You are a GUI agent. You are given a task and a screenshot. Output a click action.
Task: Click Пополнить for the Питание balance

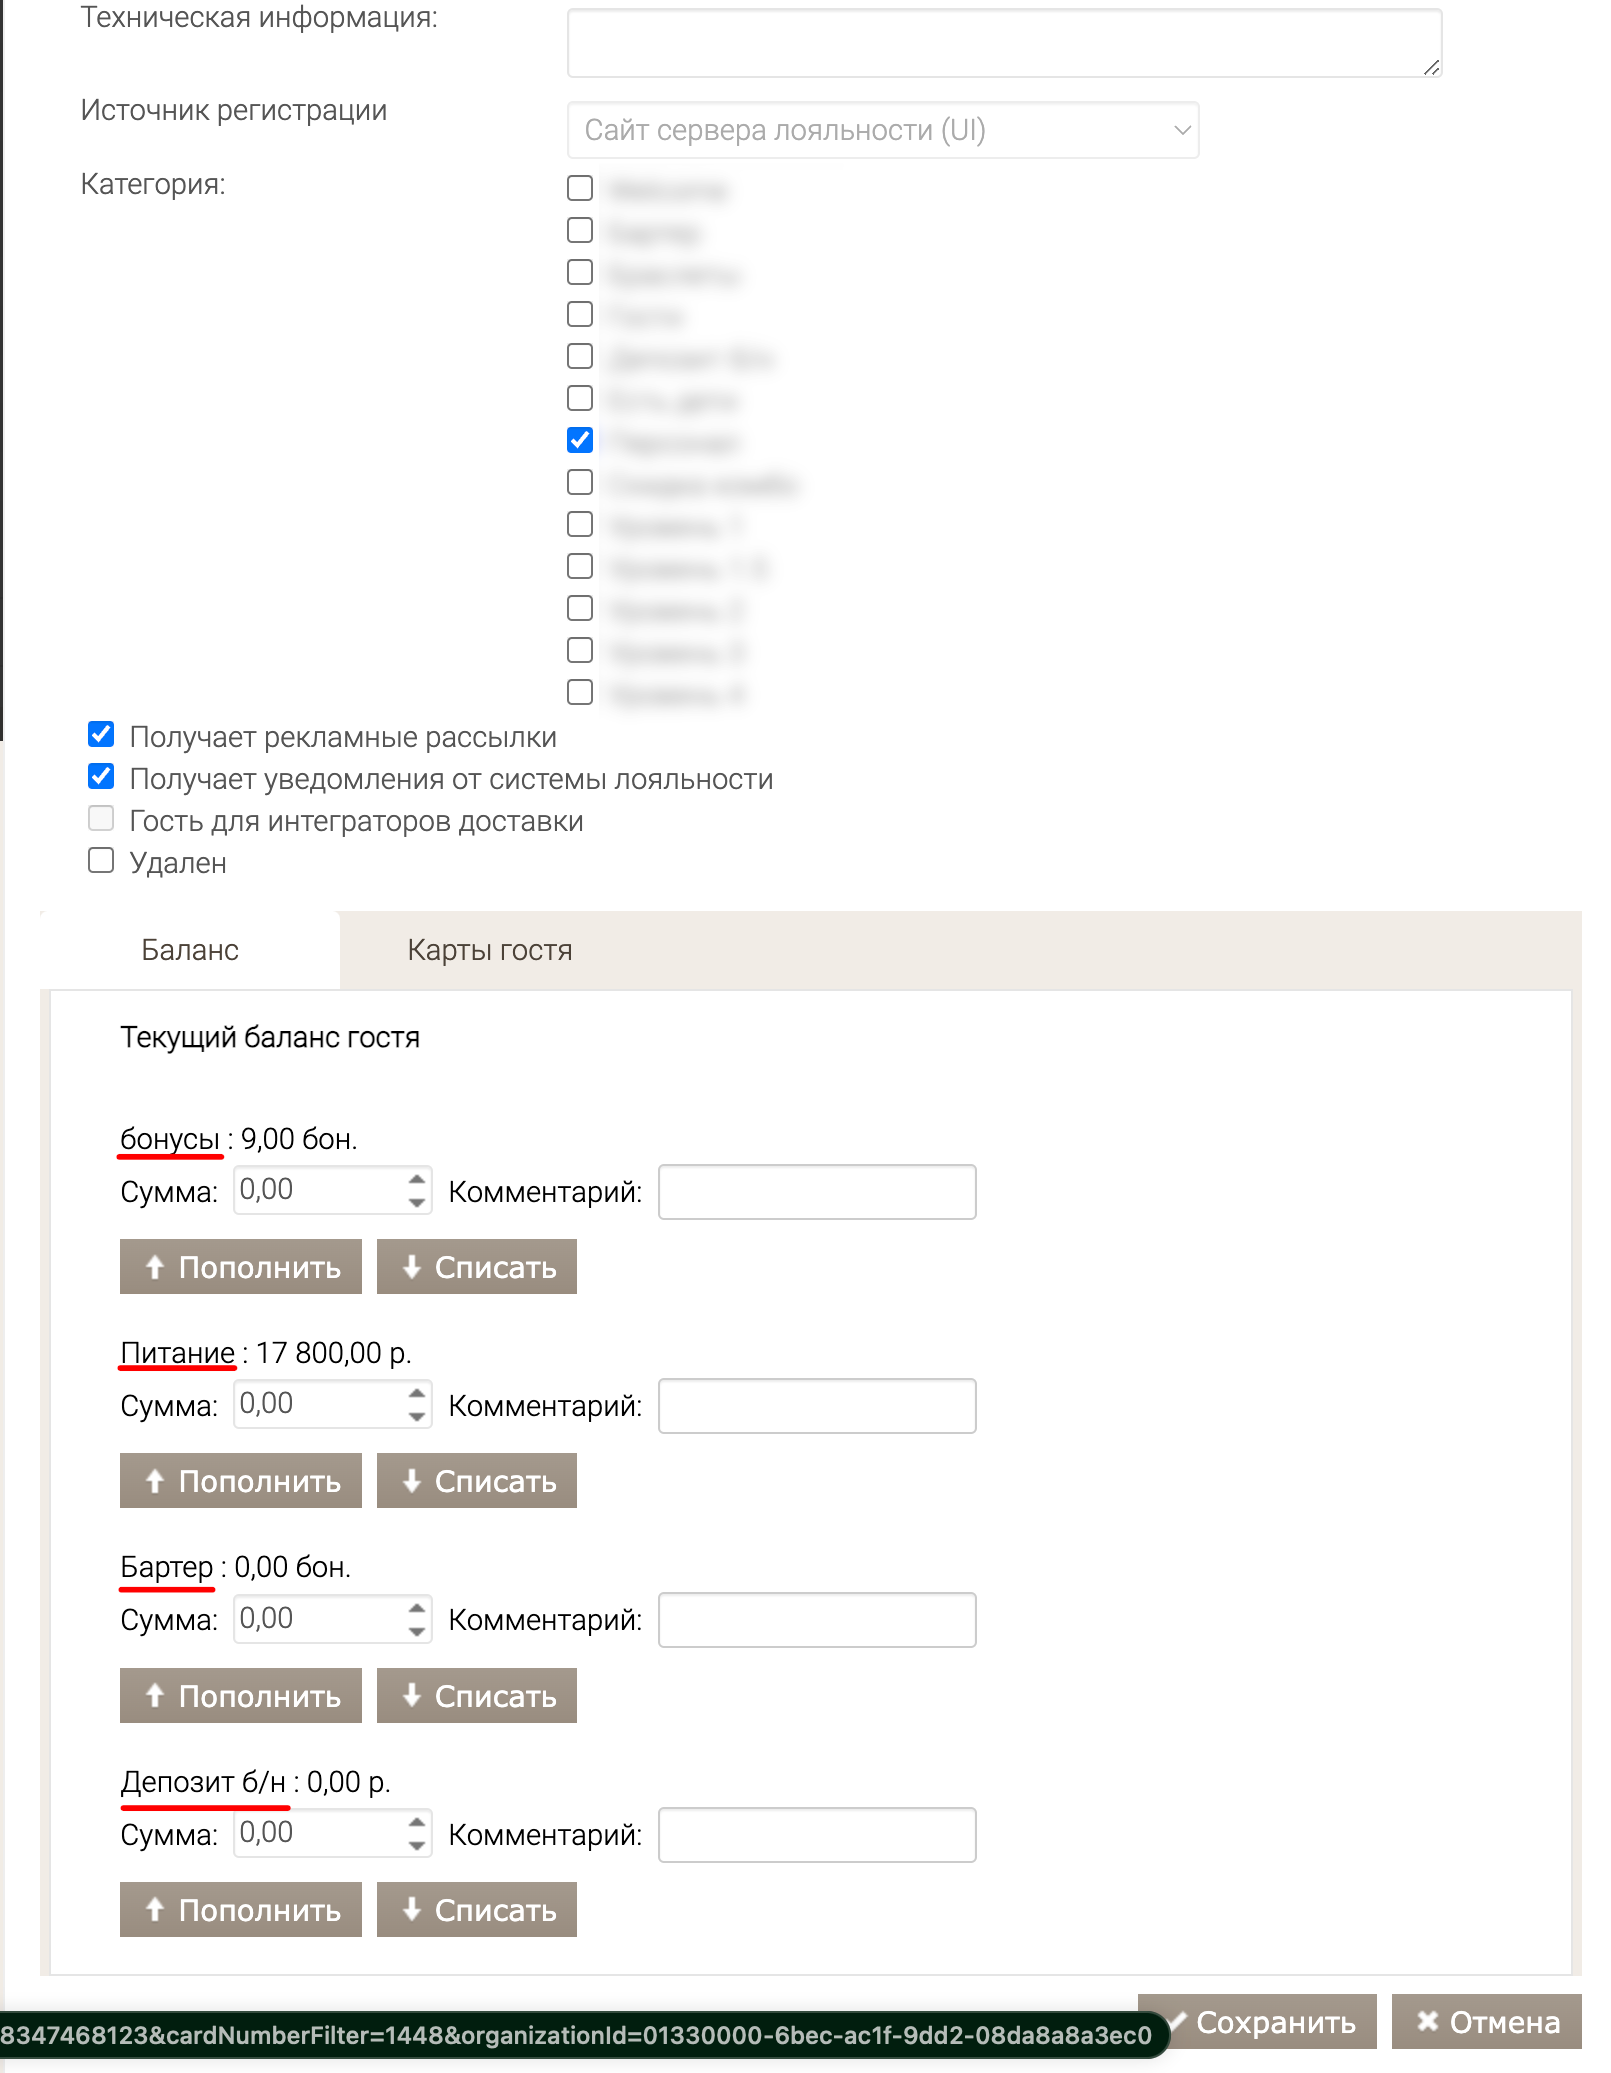point(240,1480)
